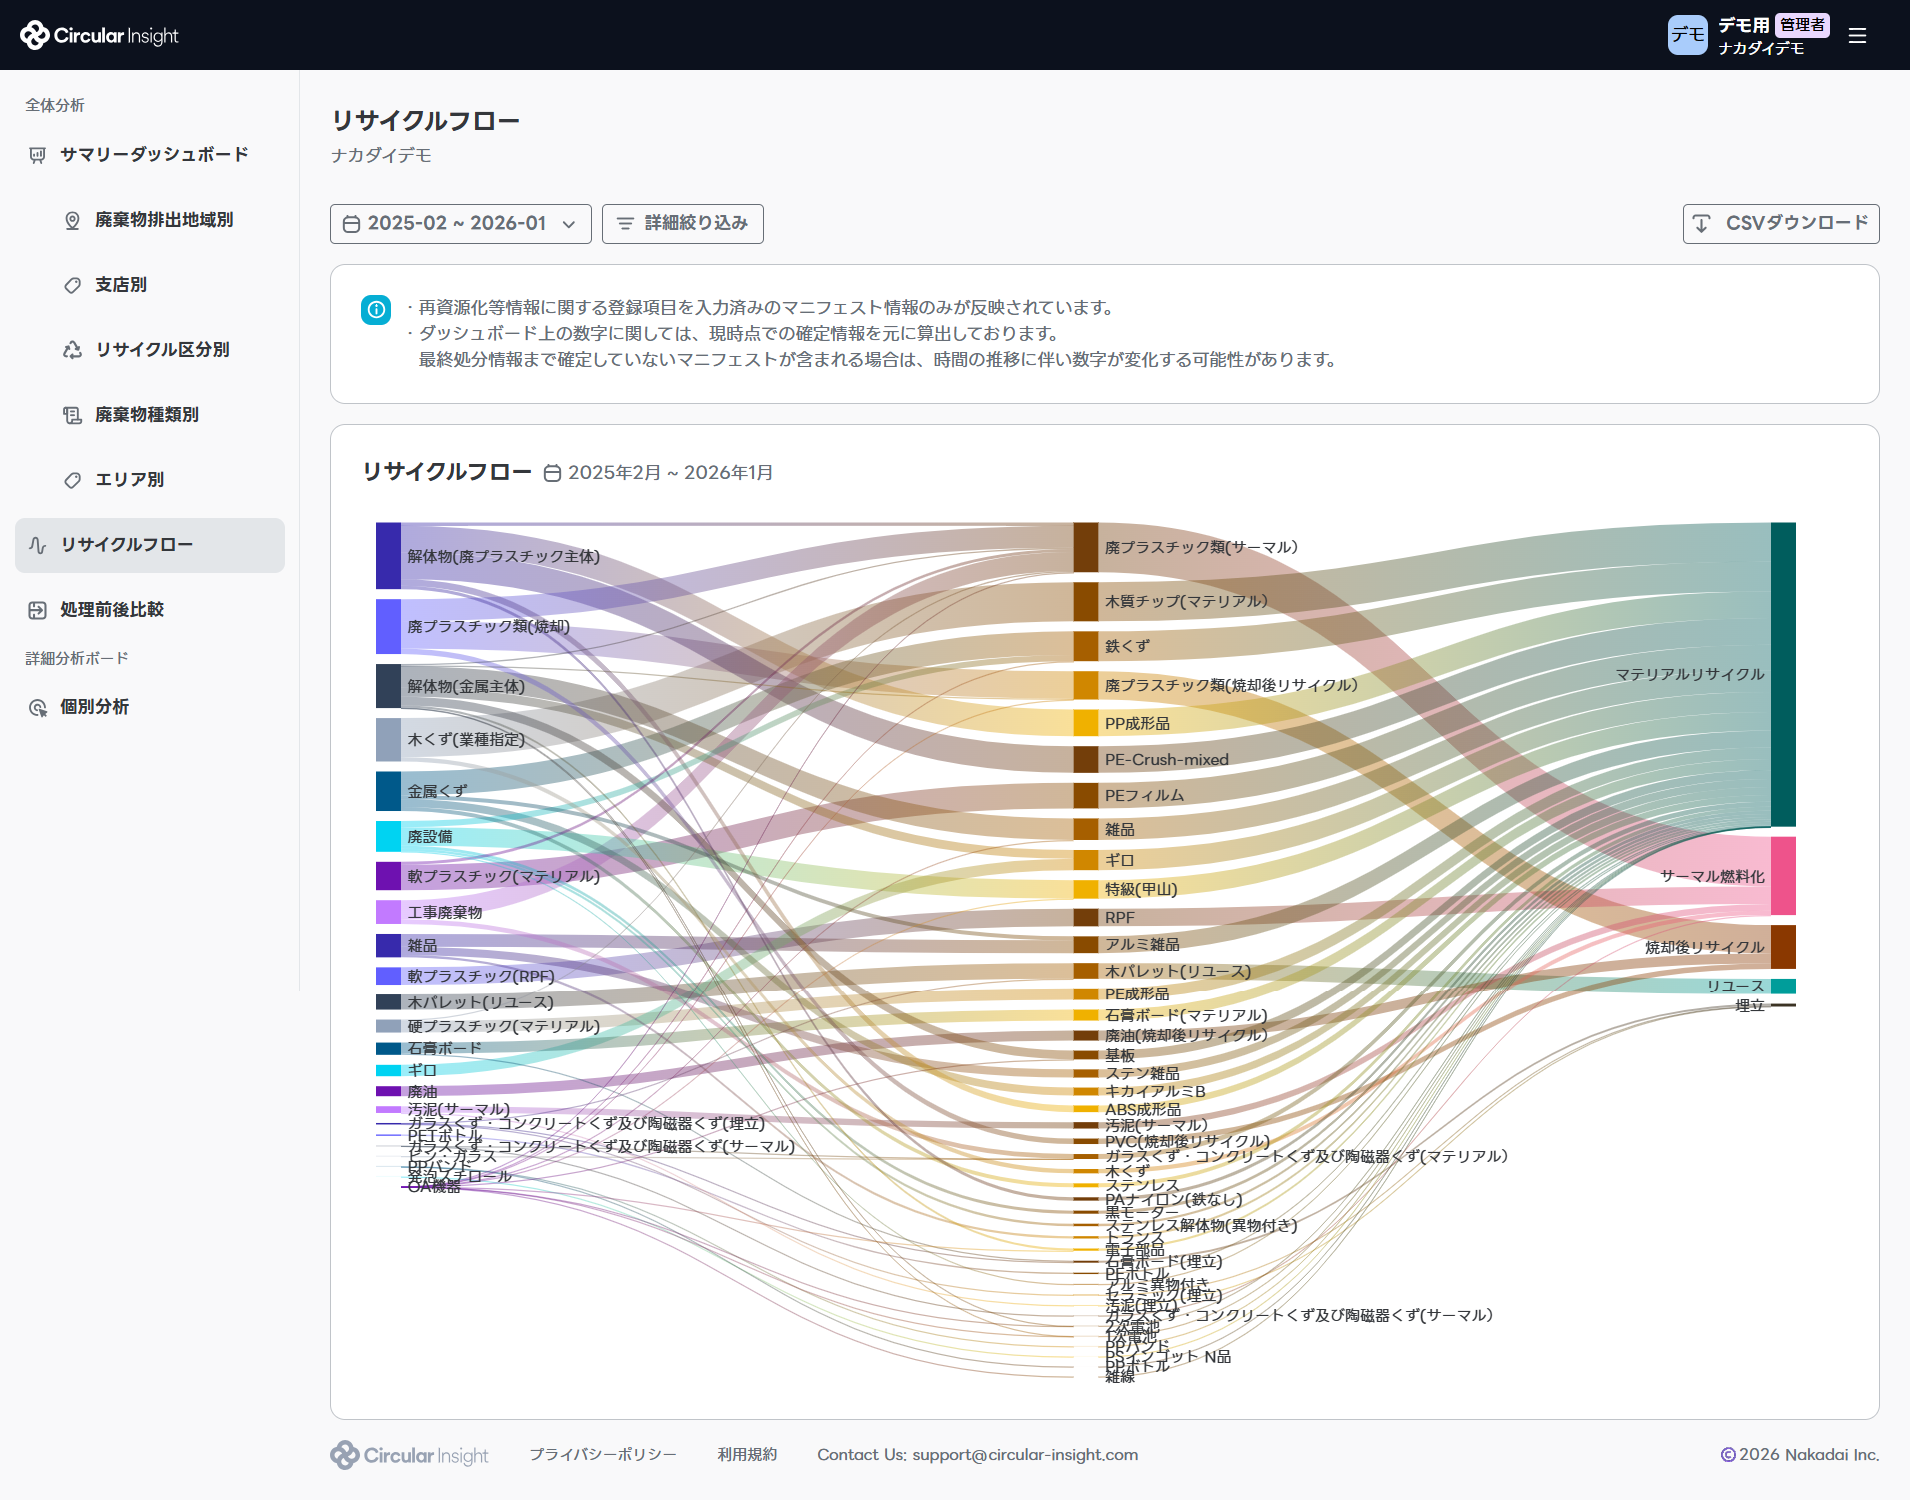
Task: Click the compare icon beside 処理前後比較
Action: click(38, 610)
